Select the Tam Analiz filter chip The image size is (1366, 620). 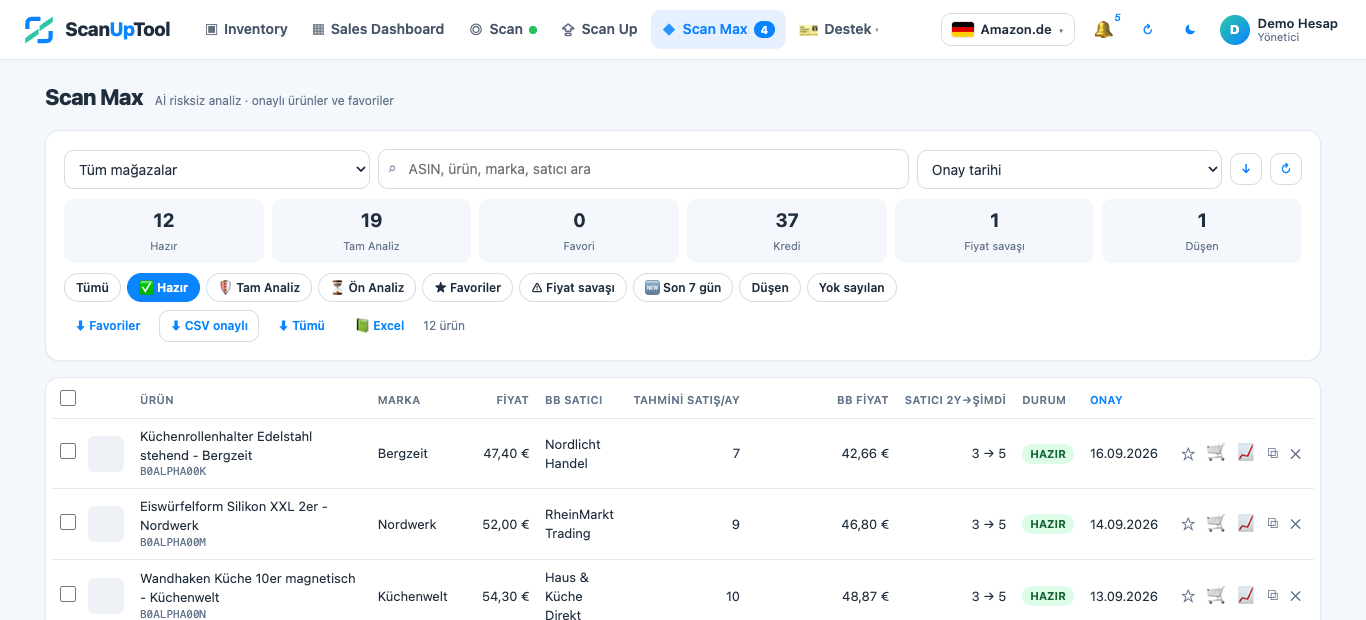pyautogui.click(x=259, y=288)
